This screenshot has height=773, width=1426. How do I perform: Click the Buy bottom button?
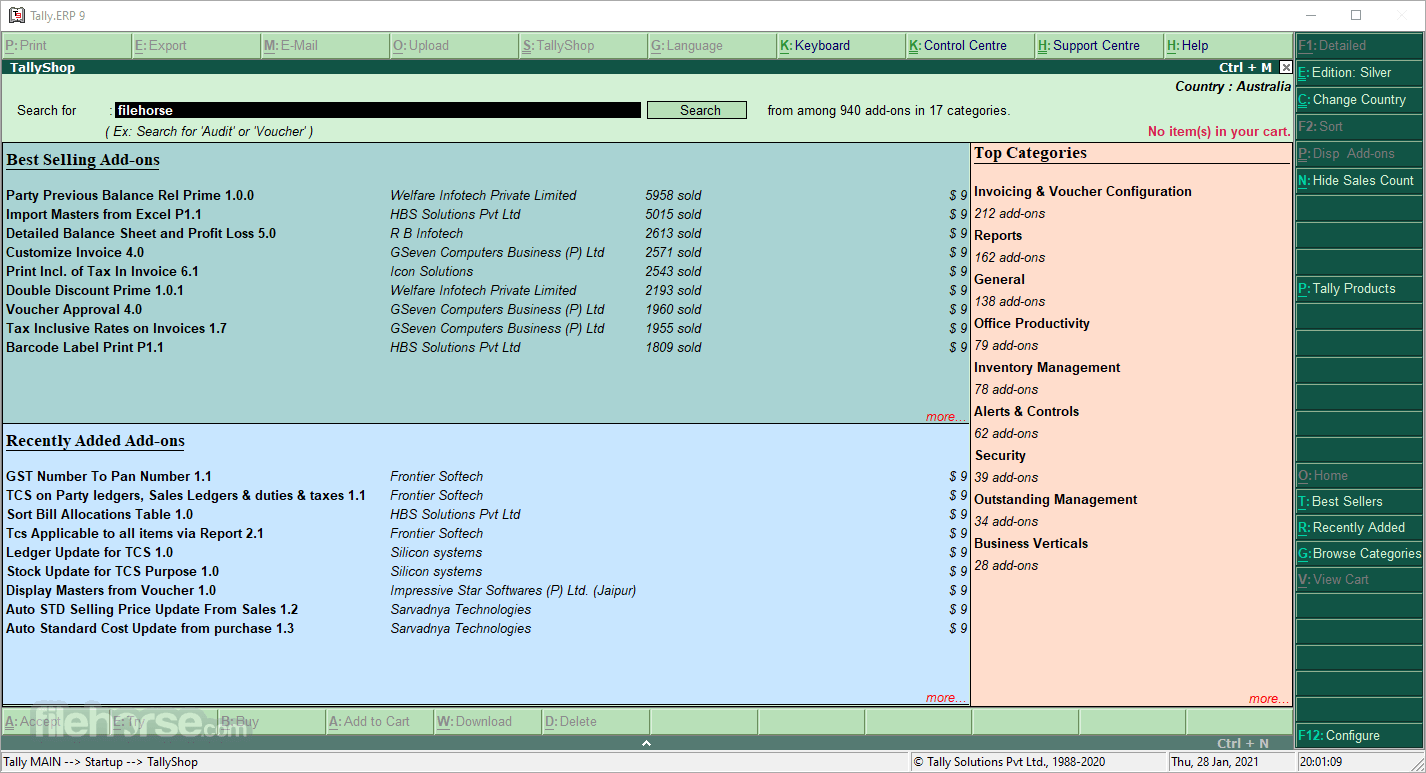tap(272, 721)
